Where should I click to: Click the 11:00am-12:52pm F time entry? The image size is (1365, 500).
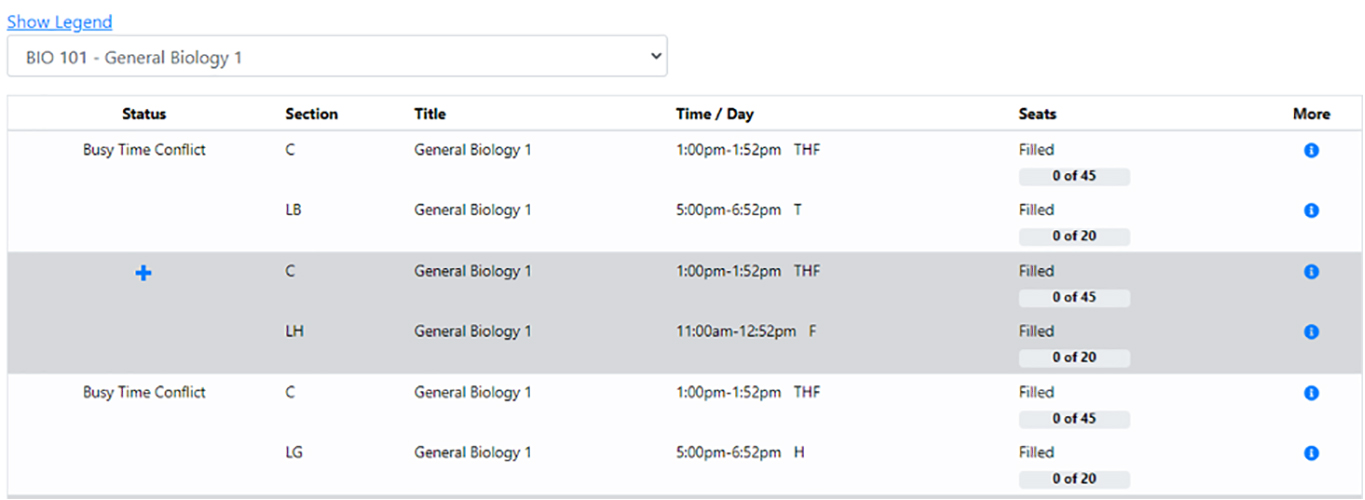click(745, 332)
